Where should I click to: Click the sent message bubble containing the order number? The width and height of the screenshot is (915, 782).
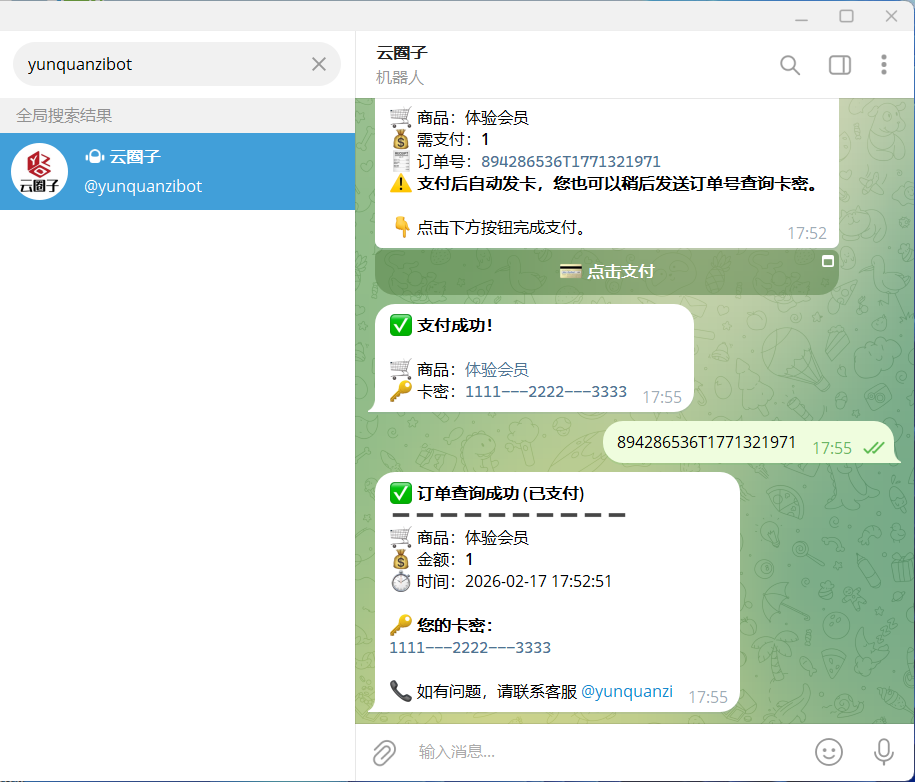[732, 441]
